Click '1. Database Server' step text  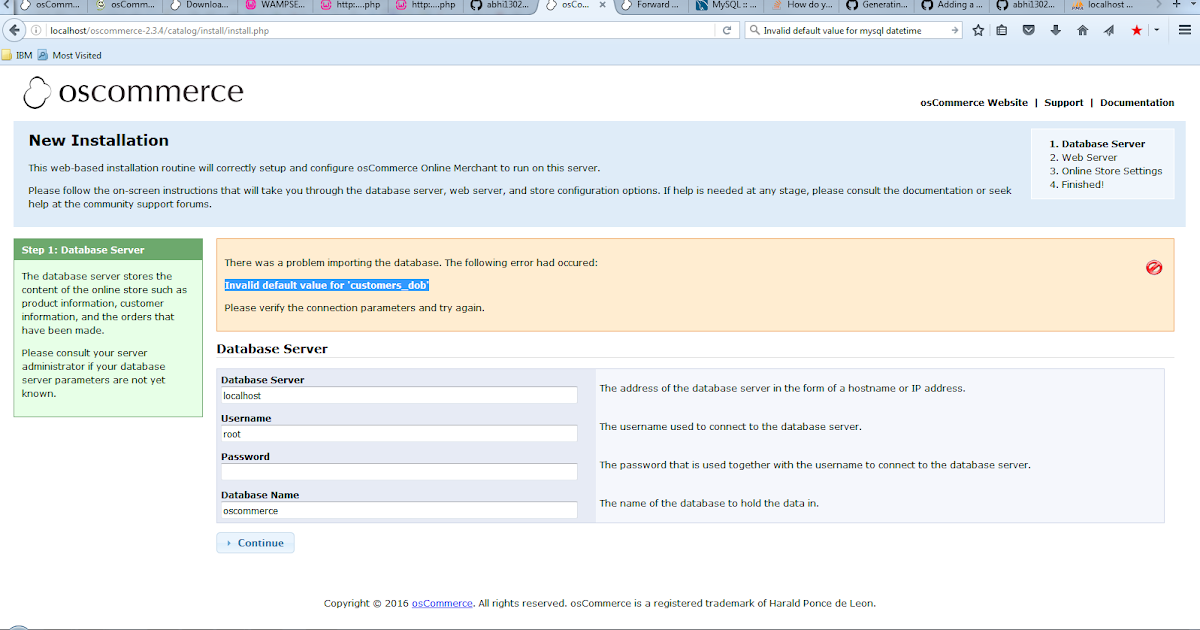(1097, 144)
